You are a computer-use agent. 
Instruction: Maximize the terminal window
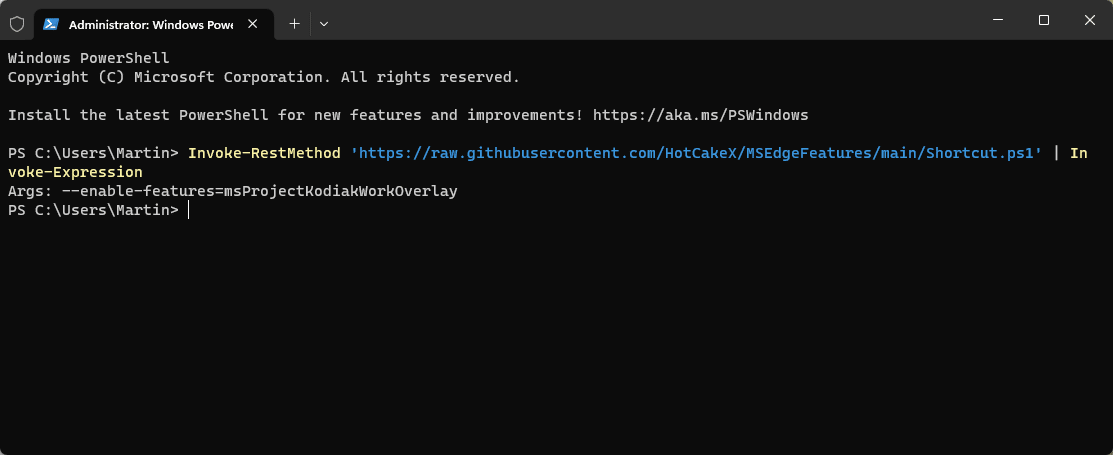(1043, 20)
